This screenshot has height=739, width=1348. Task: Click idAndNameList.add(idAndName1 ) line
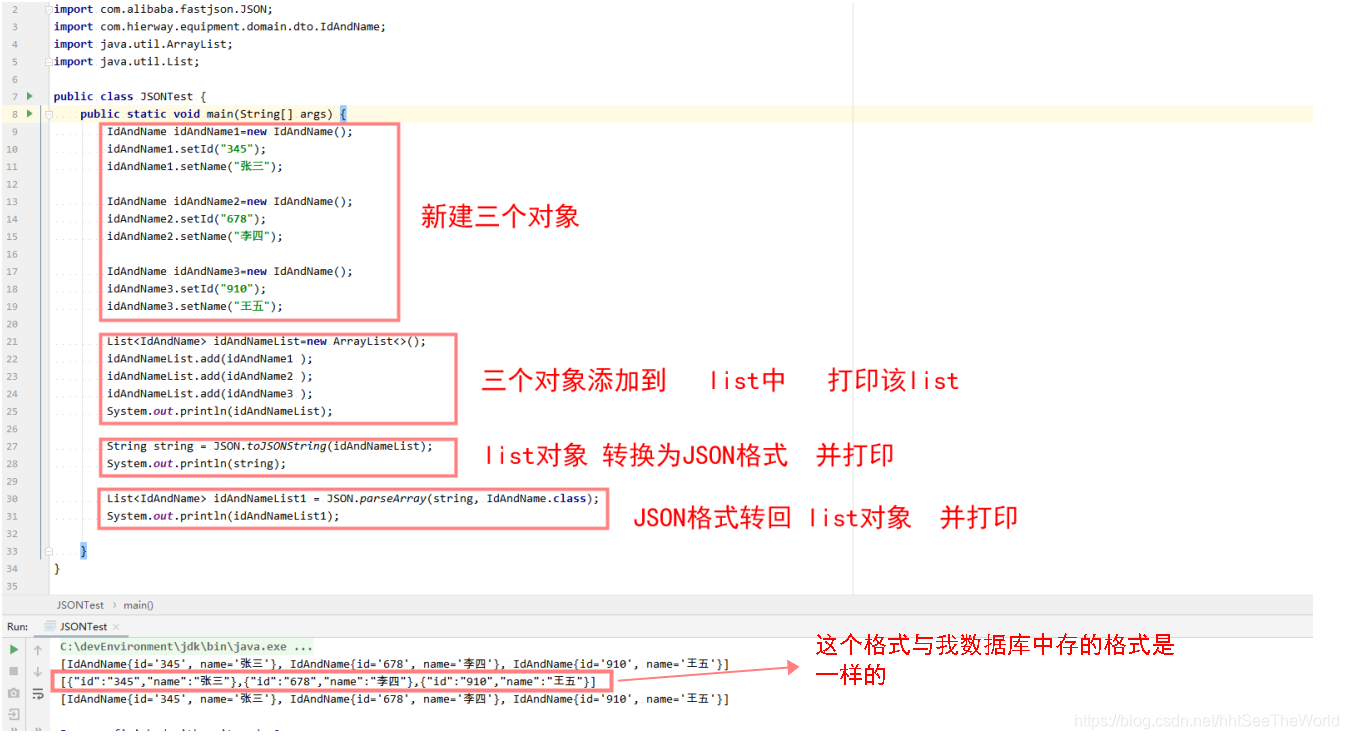click(210, 359)
